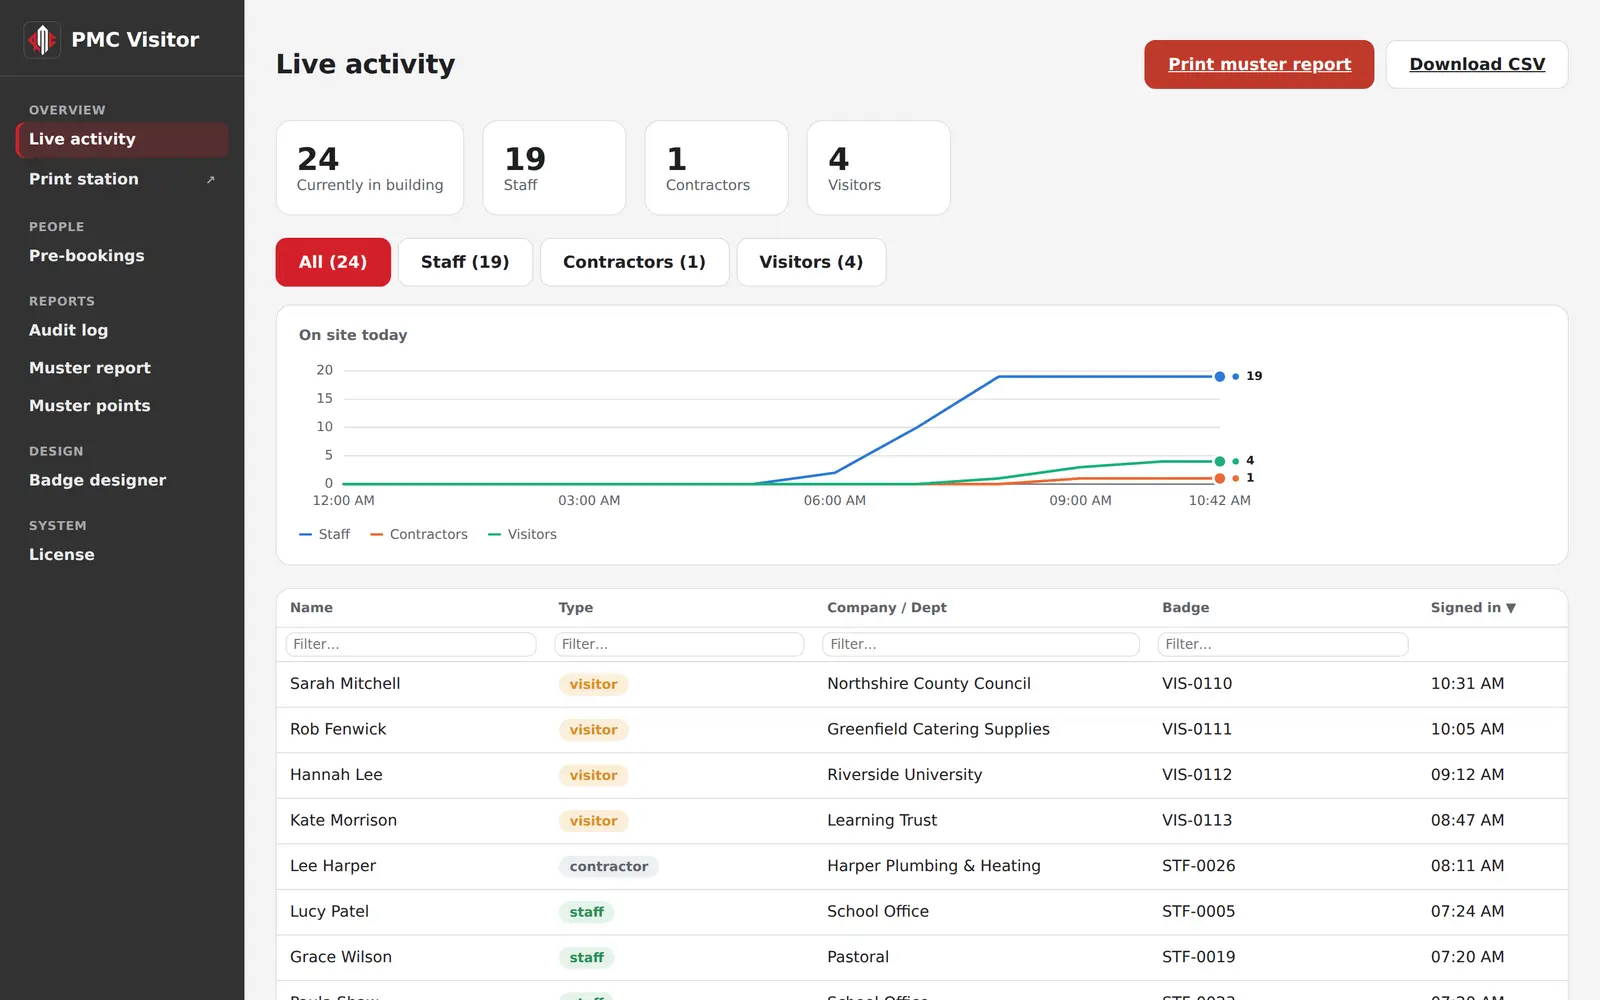This screenshot has height=1000, width=1600.
Task: Click Rob Fenwick's visitor type badge
Action: pyautogui.click(x=594, y=730)
